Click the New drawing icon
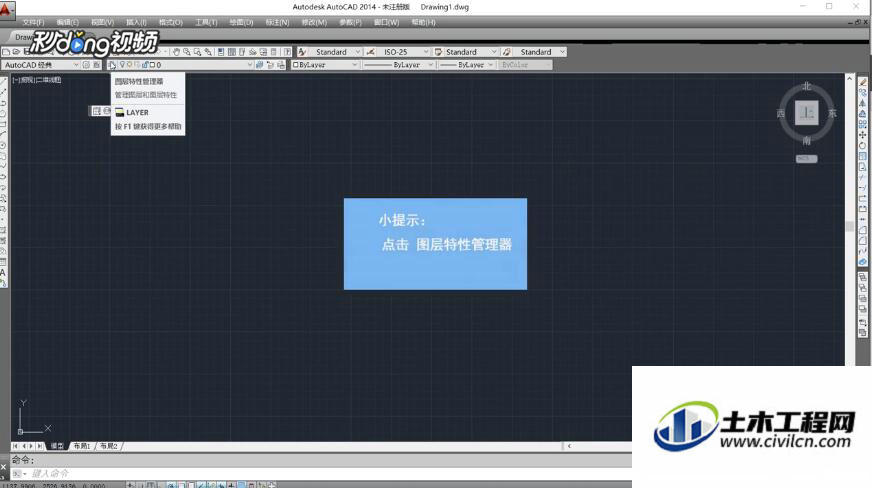 click(x=6, y=52)
